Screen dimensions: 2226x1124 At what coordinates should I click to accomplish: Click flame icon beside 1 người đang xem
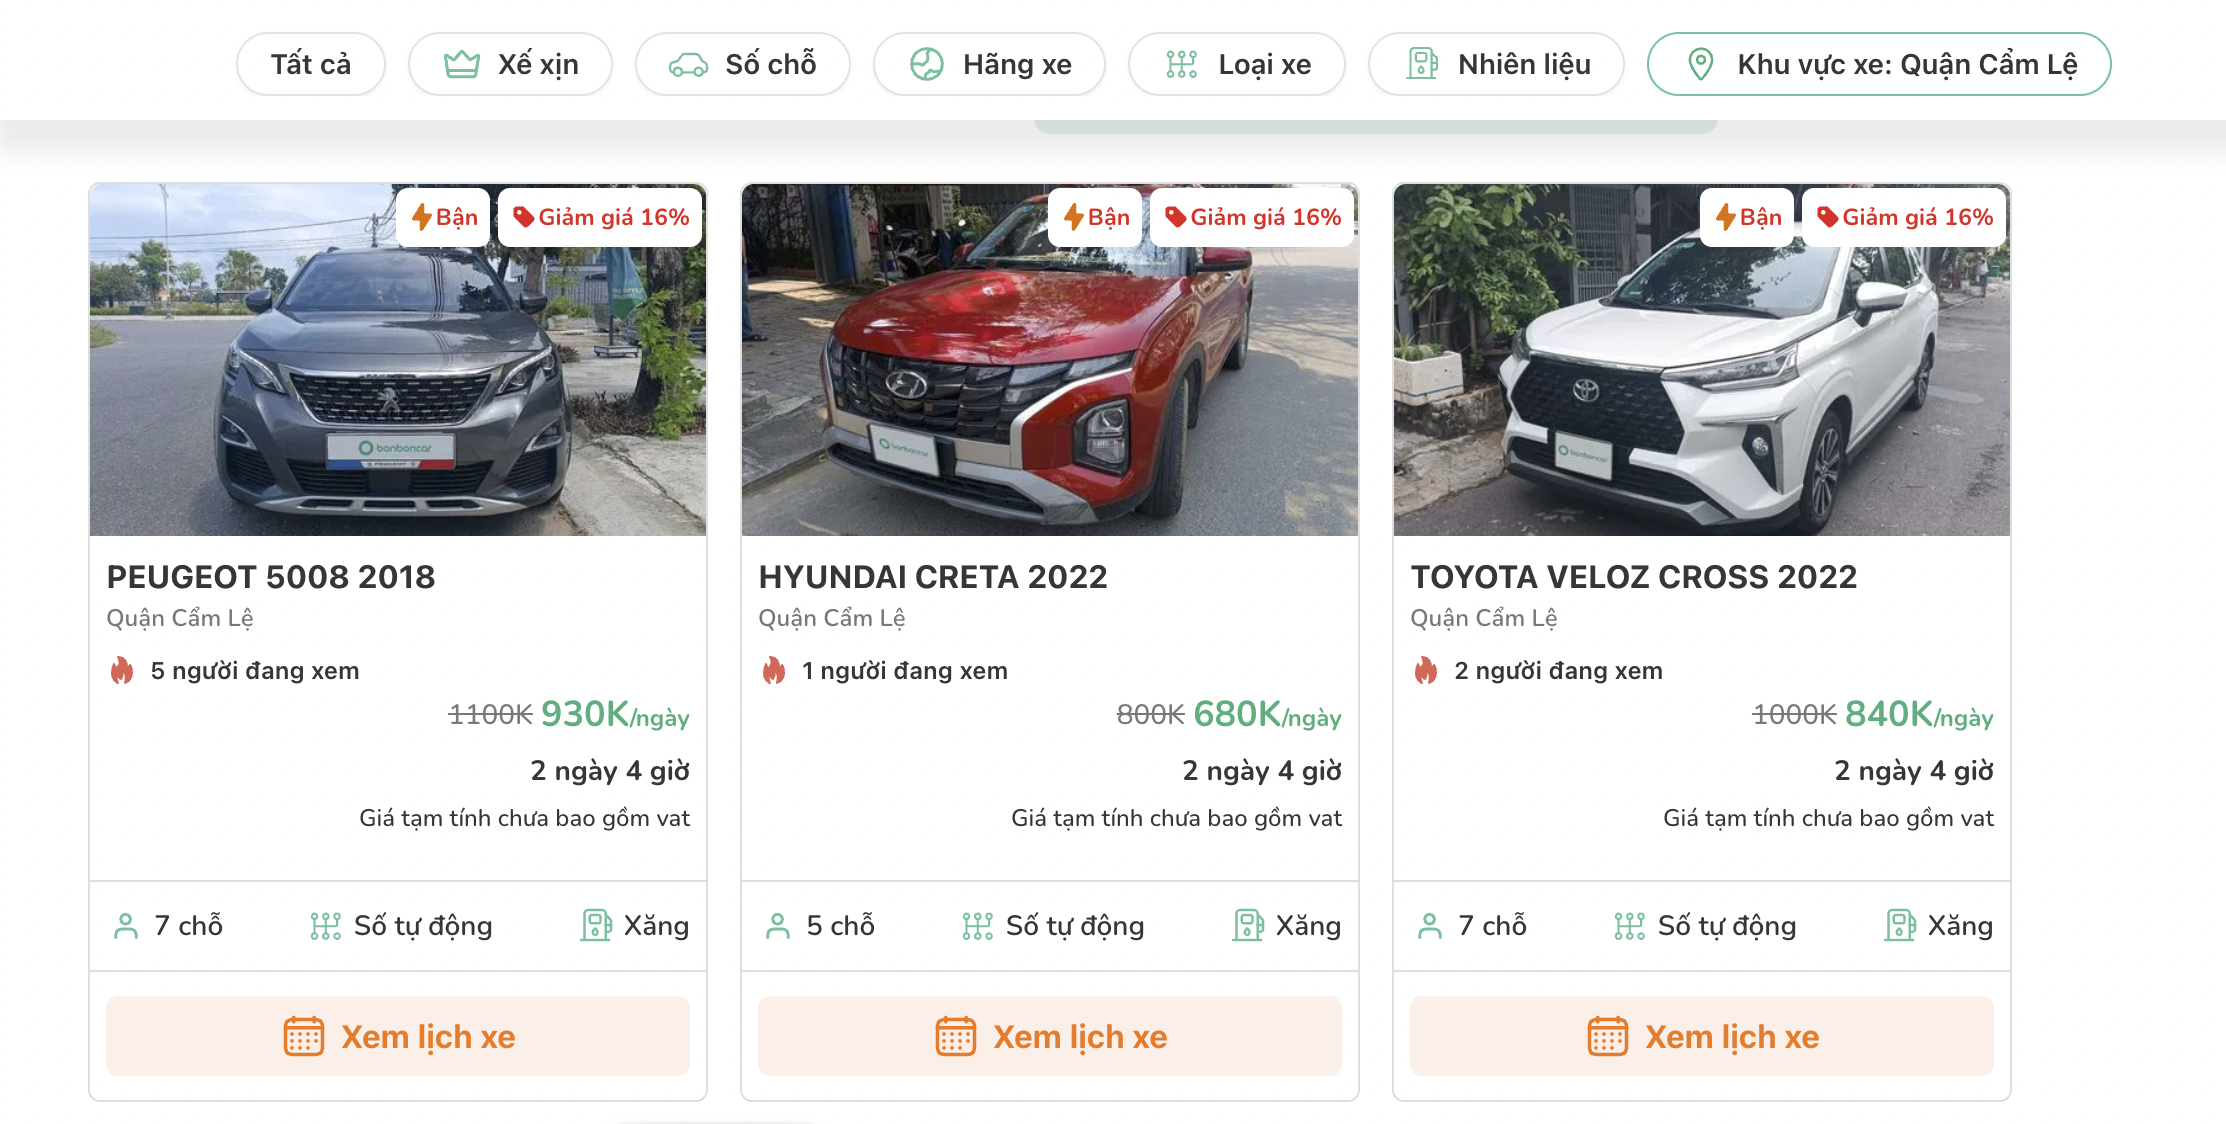click(774, 670)
